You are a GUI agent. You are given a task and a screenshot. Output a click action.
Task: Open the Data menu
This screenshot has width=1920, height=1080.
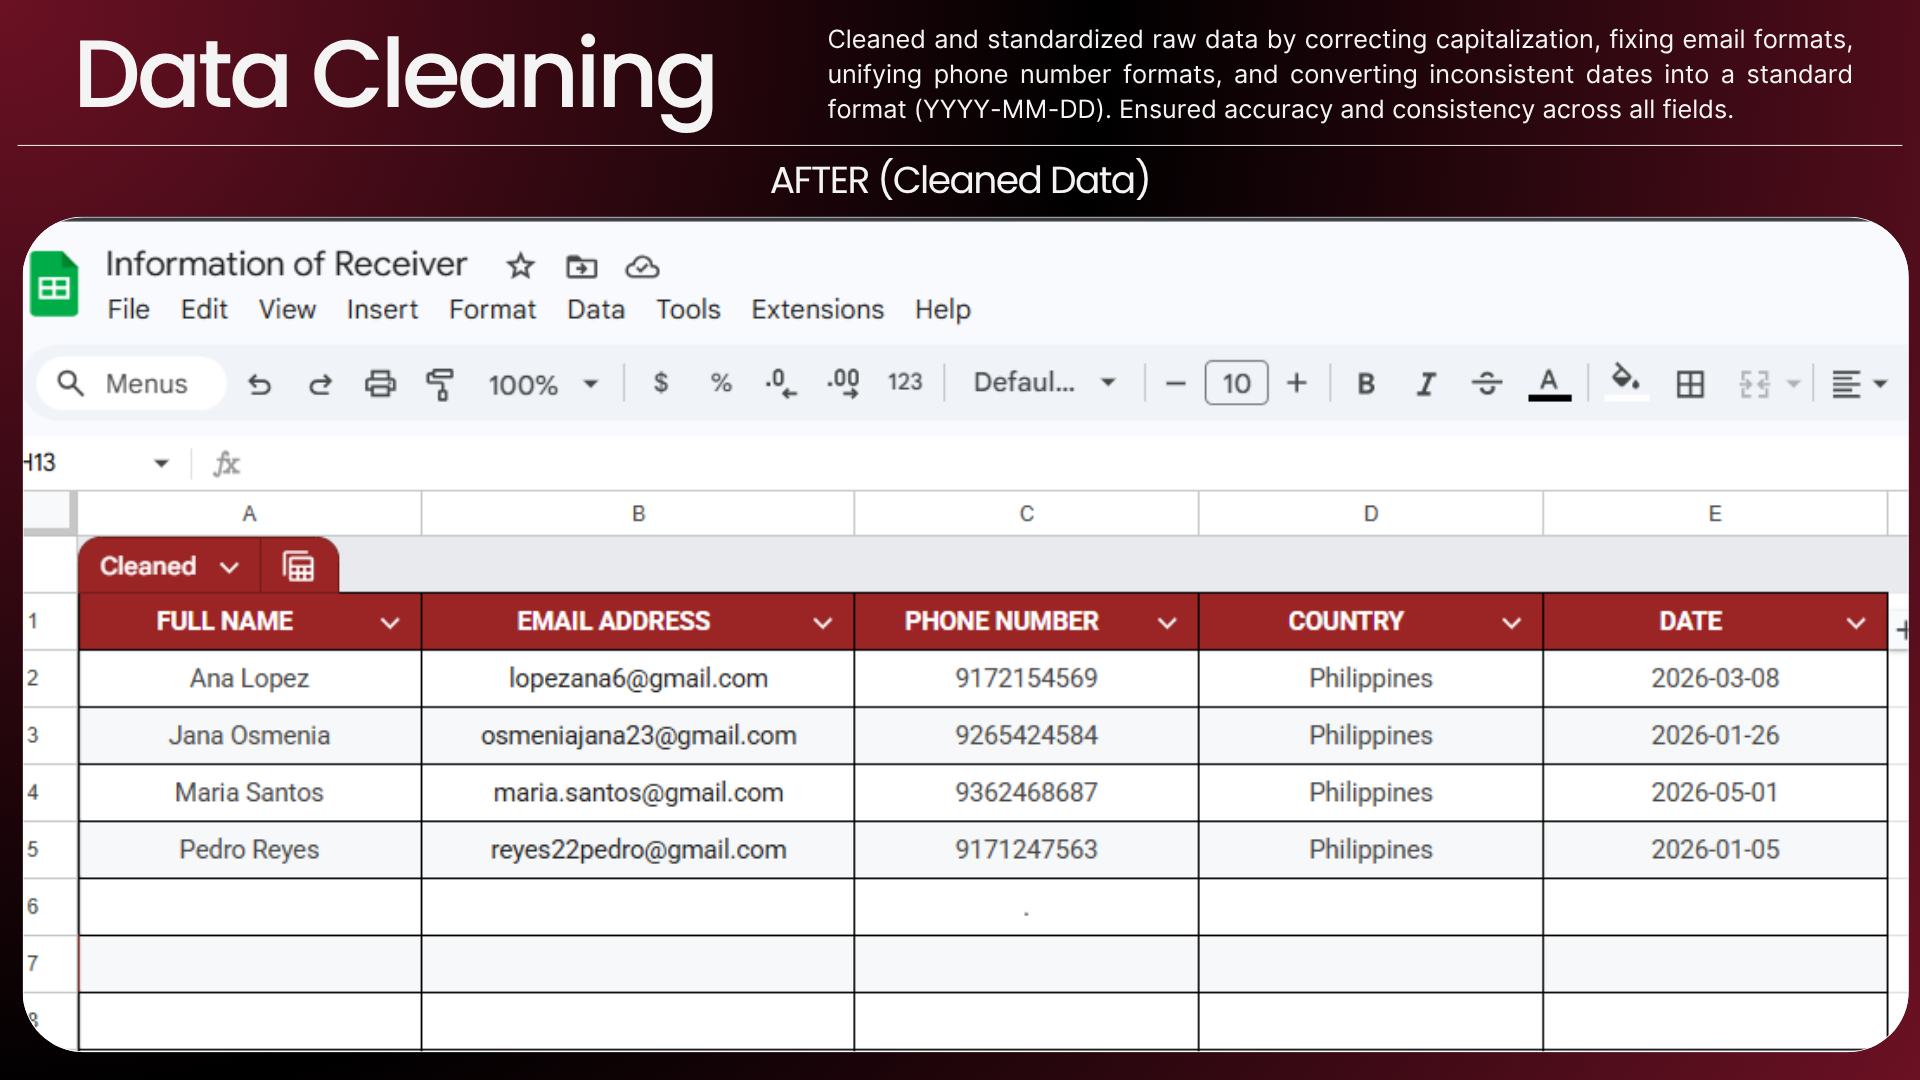click(x=596, y=310)
